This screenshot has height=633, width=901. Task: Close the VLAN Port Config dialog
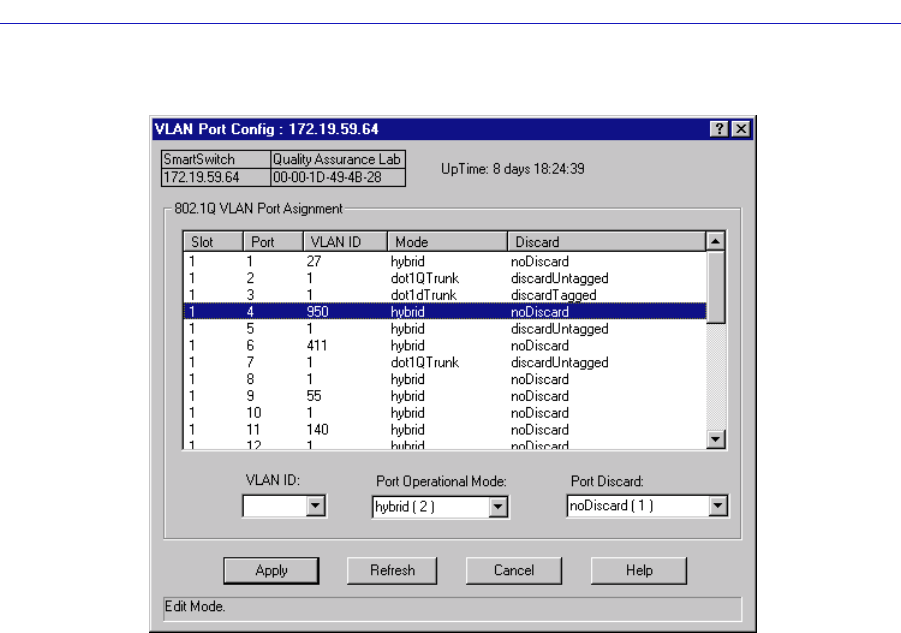(740, 130)
